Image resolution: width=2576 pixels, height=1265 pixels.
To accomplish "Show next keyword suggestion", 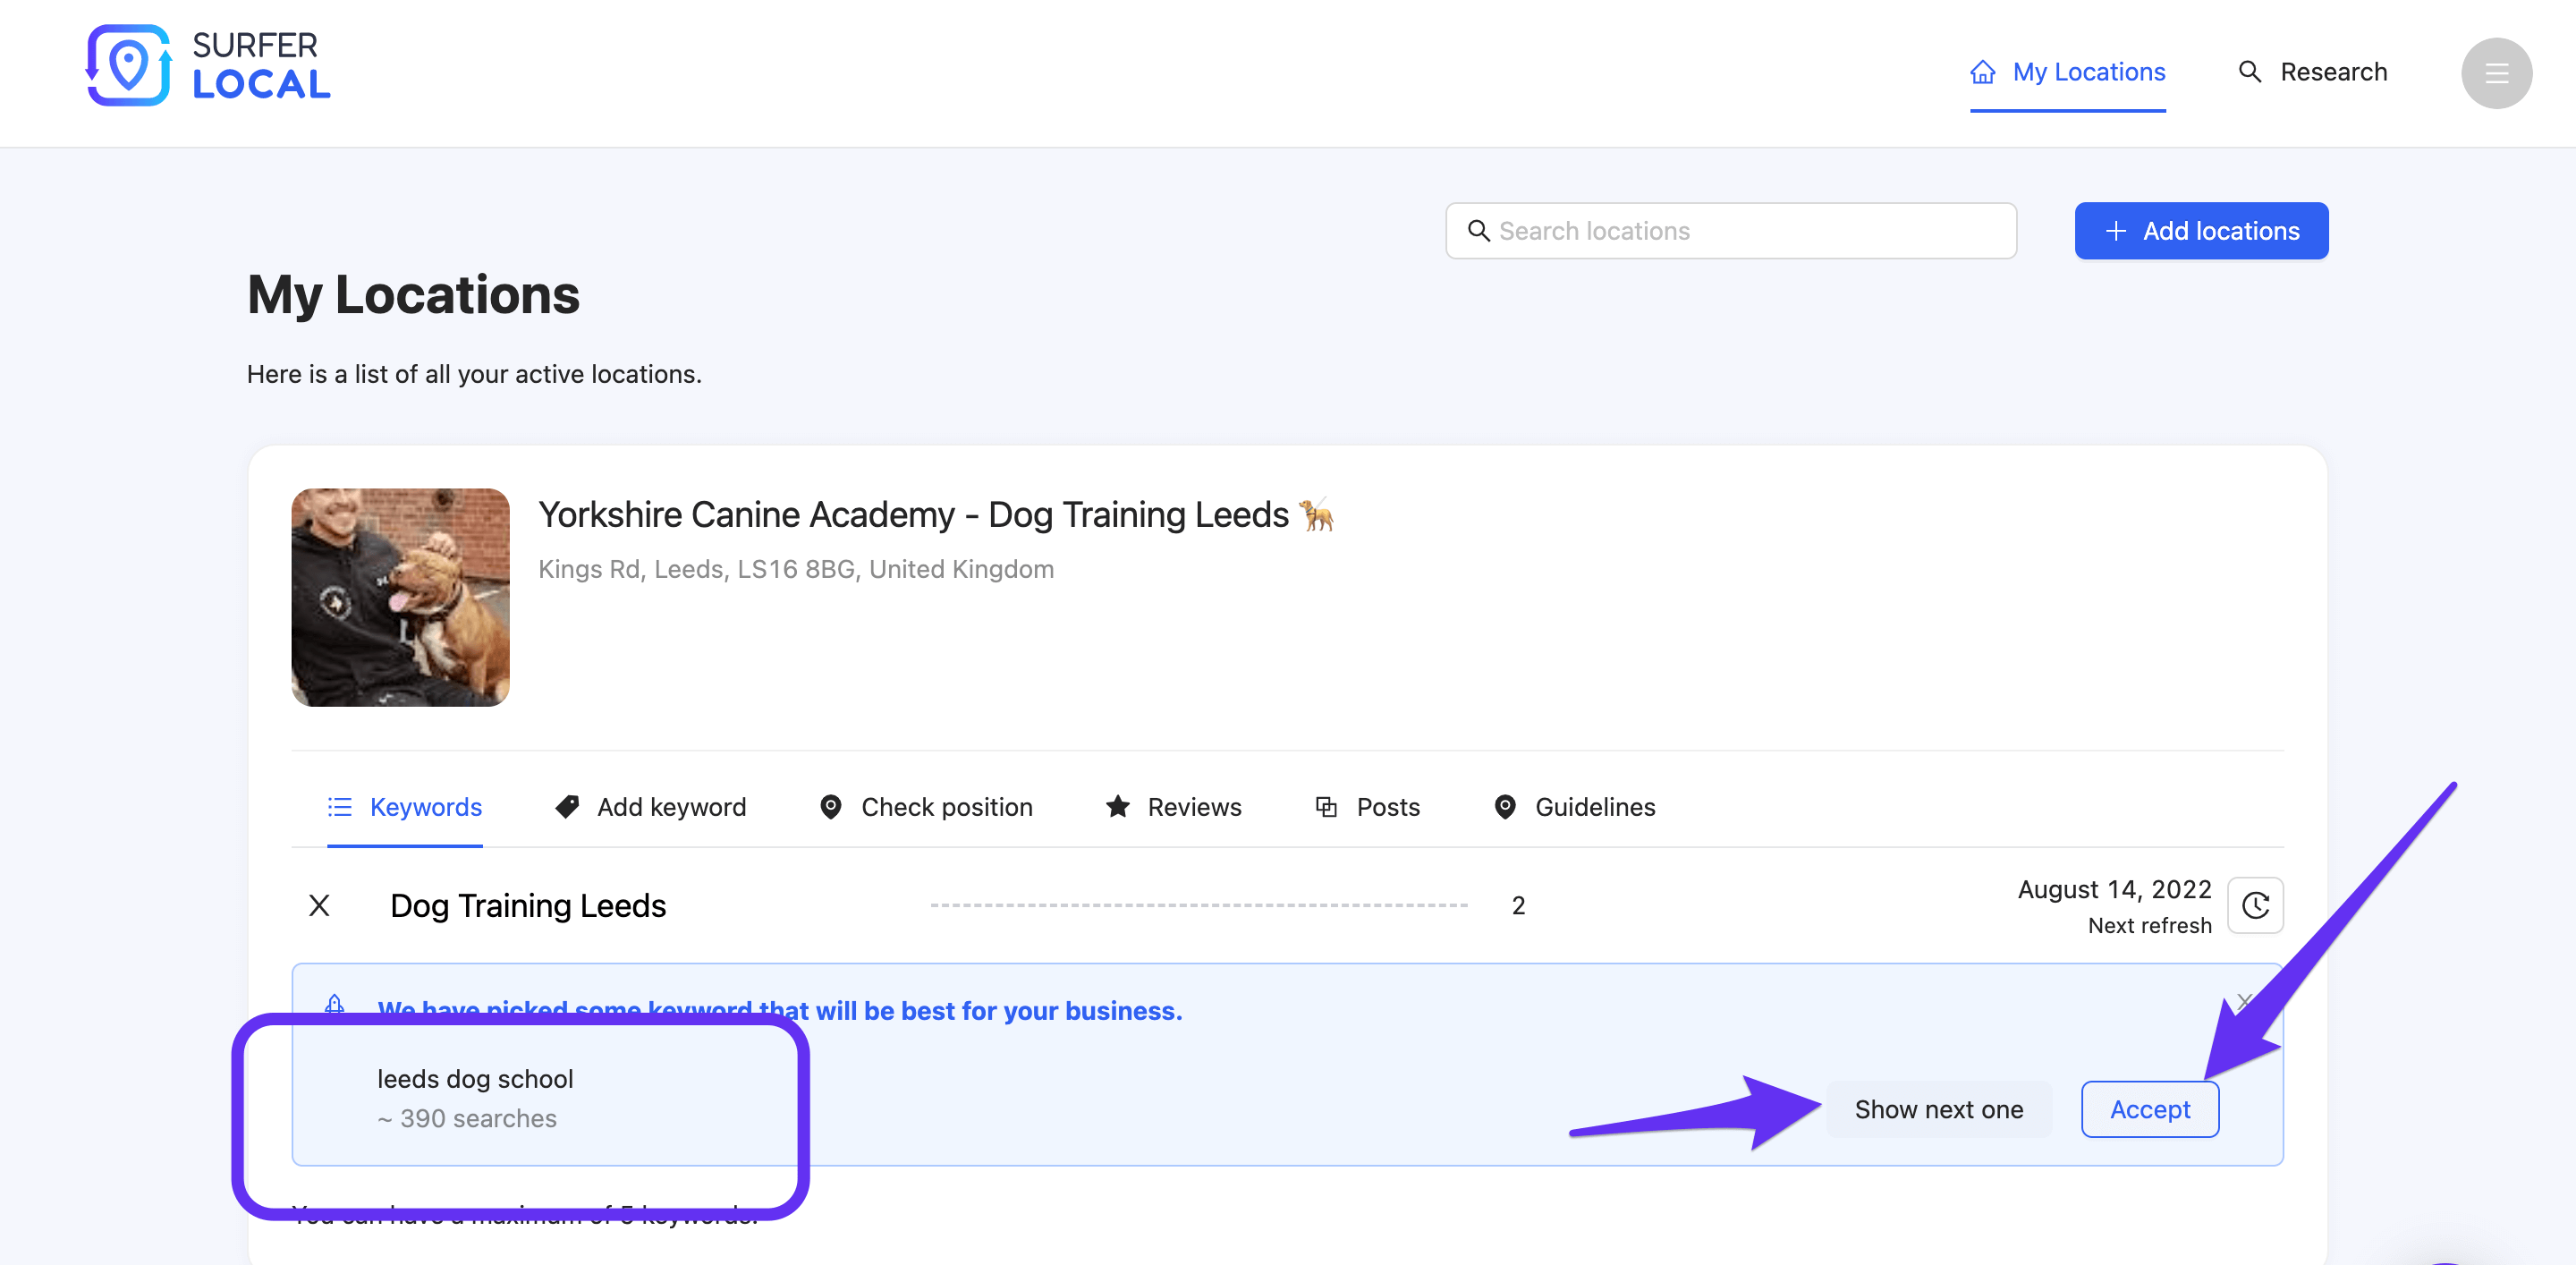I will click(x=1938, y=1109).
